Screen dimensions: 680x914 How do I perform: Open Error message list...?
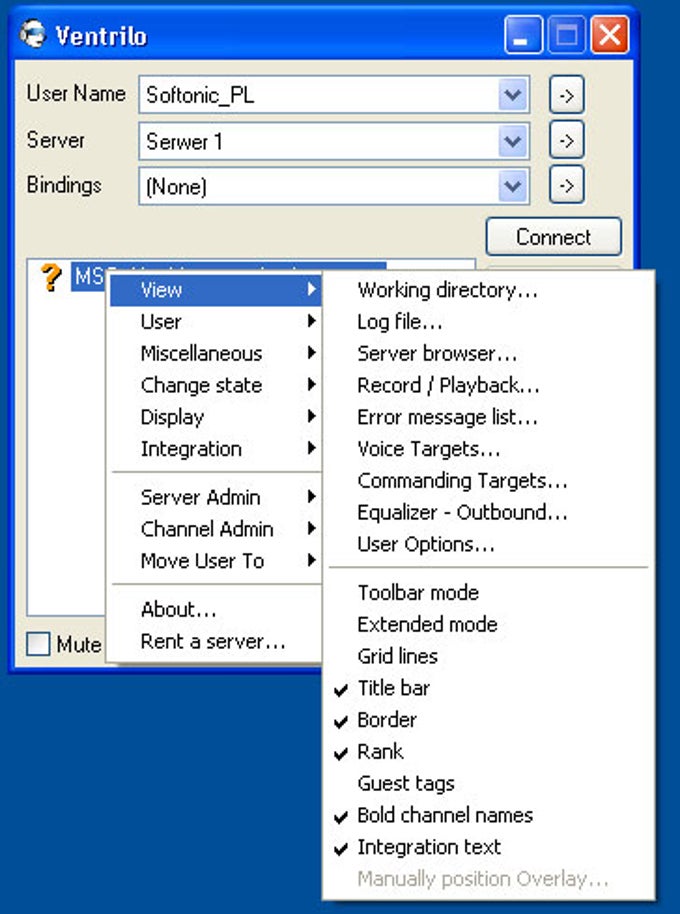coord(488,417)
